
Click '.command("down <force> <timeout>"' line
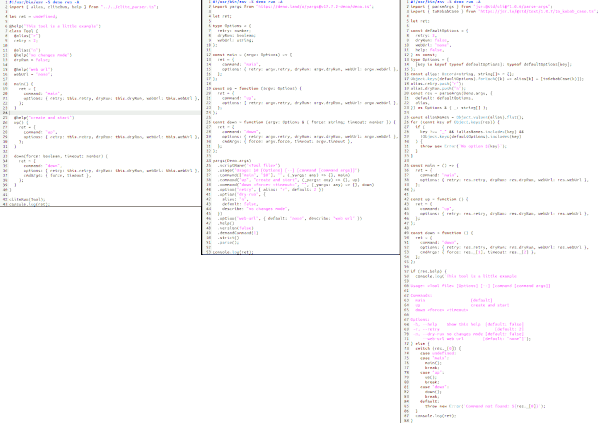pos(296,185)
